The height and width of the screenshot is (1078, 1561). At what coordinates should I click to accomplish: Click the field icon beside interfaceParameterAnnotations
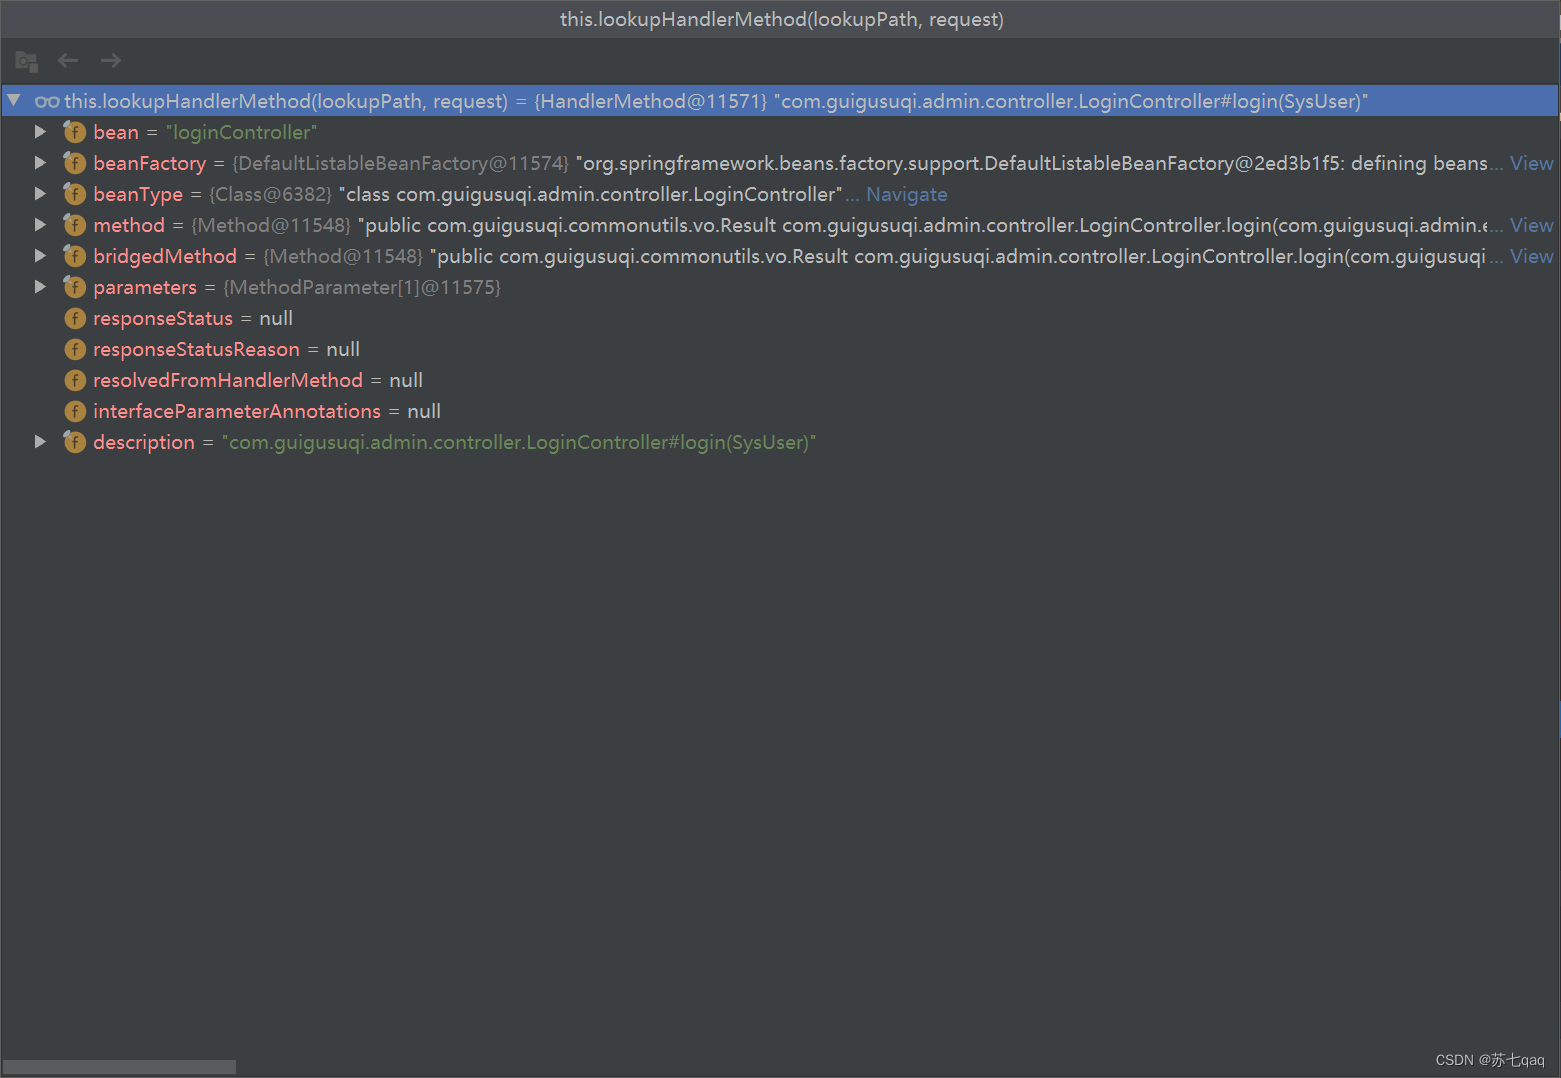(74, 411)
